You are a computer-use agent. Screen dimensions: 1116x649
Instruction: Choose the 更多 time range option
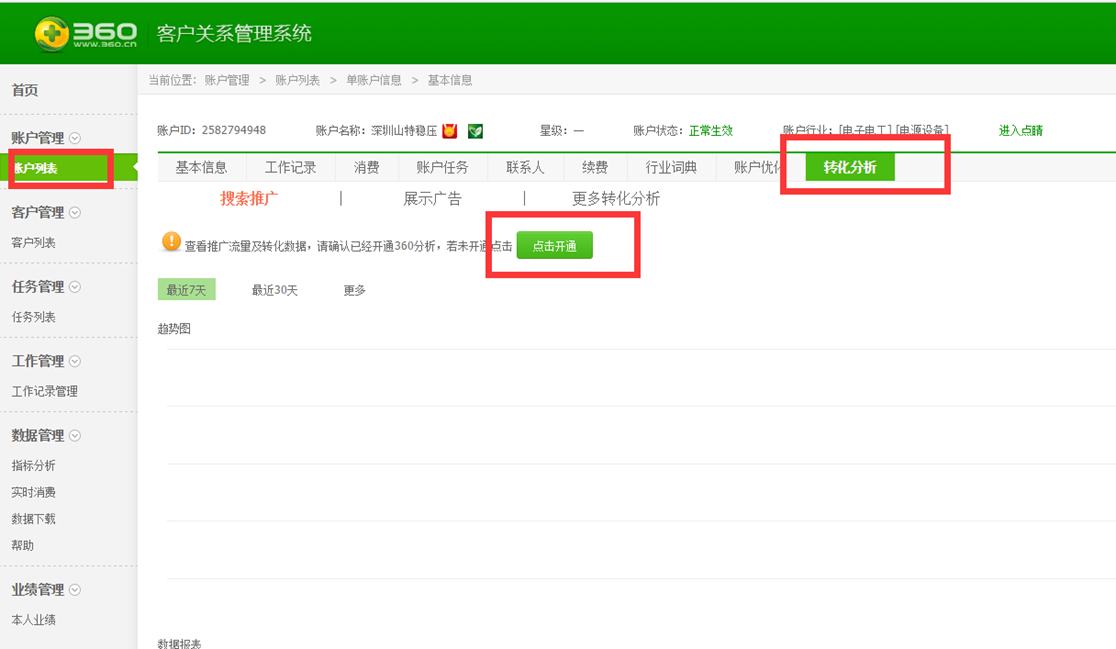(x=354, y=290)
